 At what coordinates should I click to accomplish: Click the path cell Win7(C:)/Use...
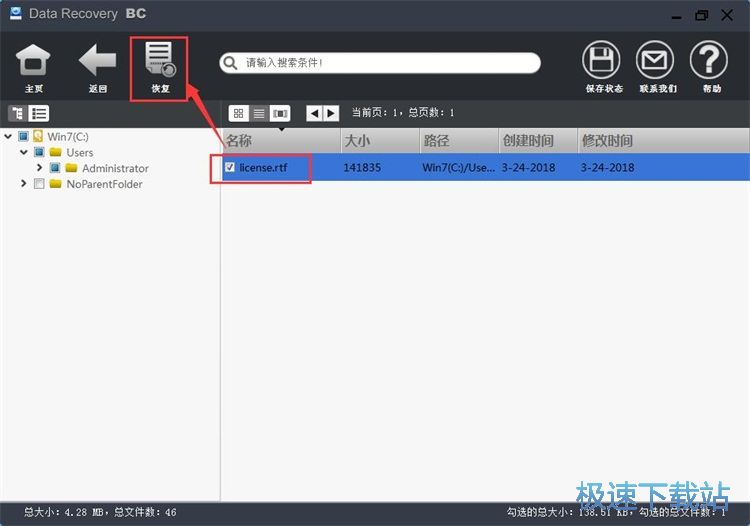pos(458,167)
